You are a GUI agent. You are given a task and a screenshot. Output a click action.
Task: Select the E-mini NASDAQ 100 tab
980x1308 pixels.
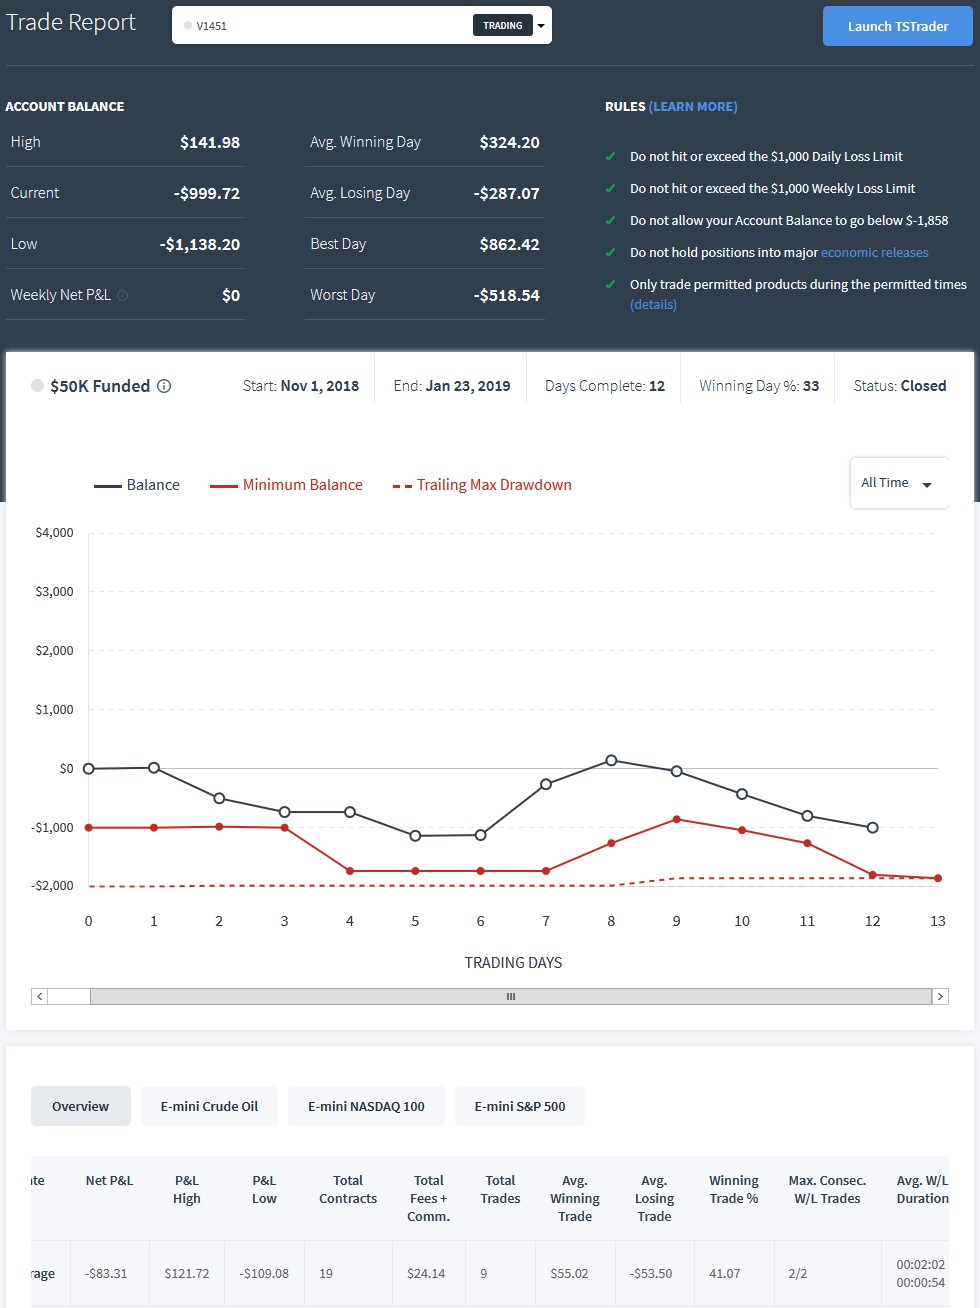pyautogui.click(x=366, y=1106)
